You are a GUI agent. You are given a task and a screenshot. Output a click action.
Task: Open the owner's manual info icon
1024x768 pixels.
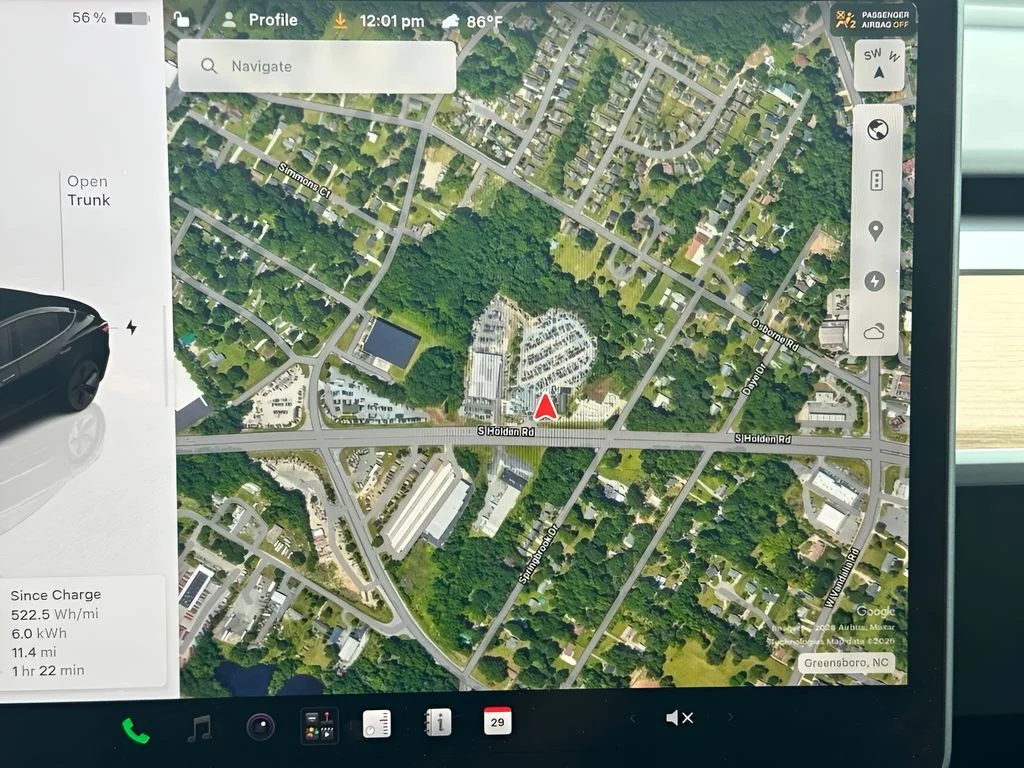438,722
